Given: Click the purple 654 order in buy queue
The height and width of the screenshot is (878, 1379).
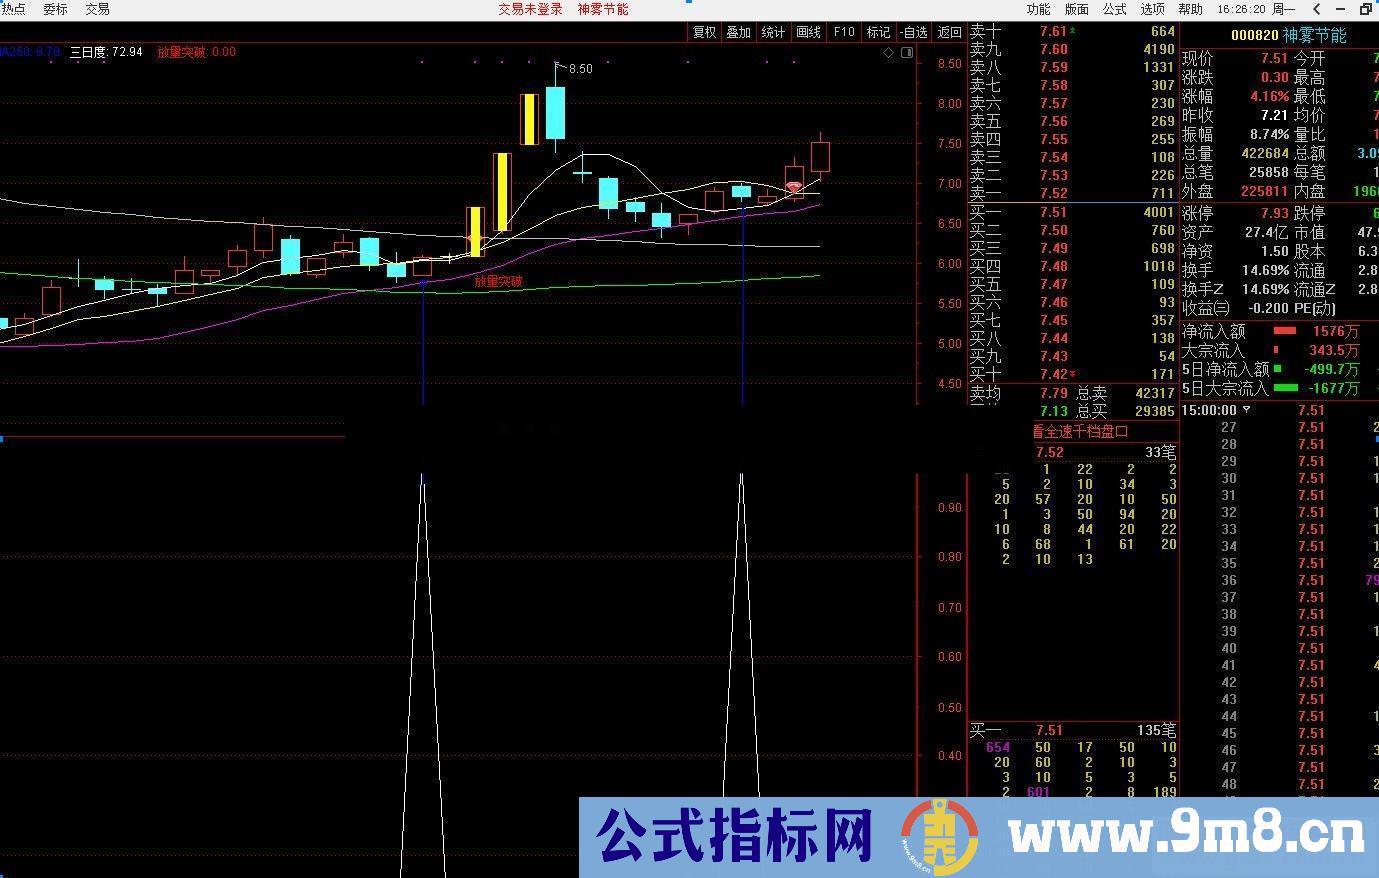Looking at the screenshot, I should pyautogui.click(x=998, y=748).
